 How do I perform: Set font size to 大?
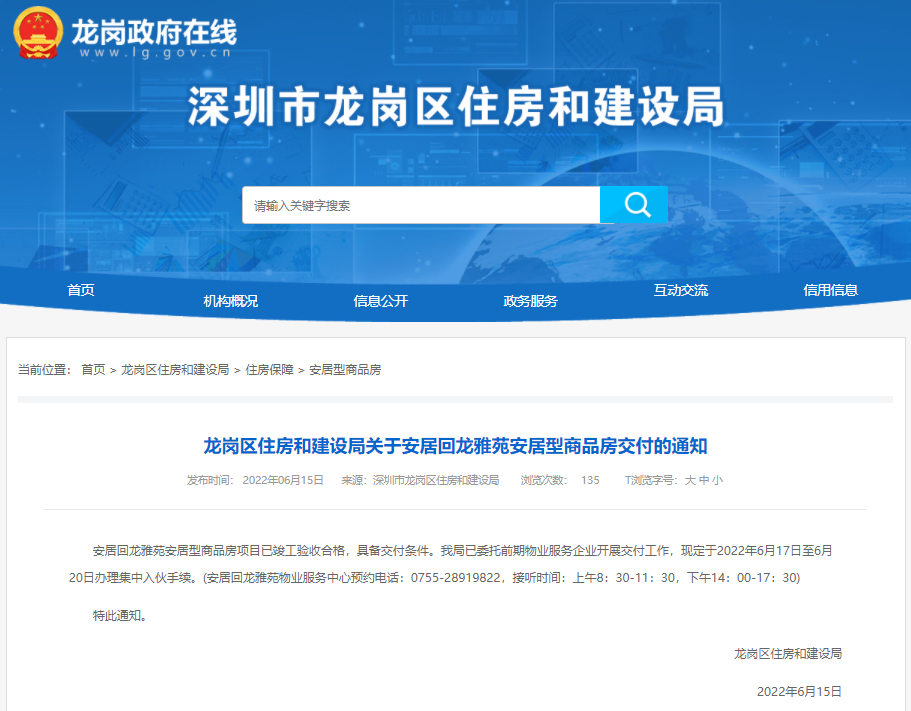[690, 480]
